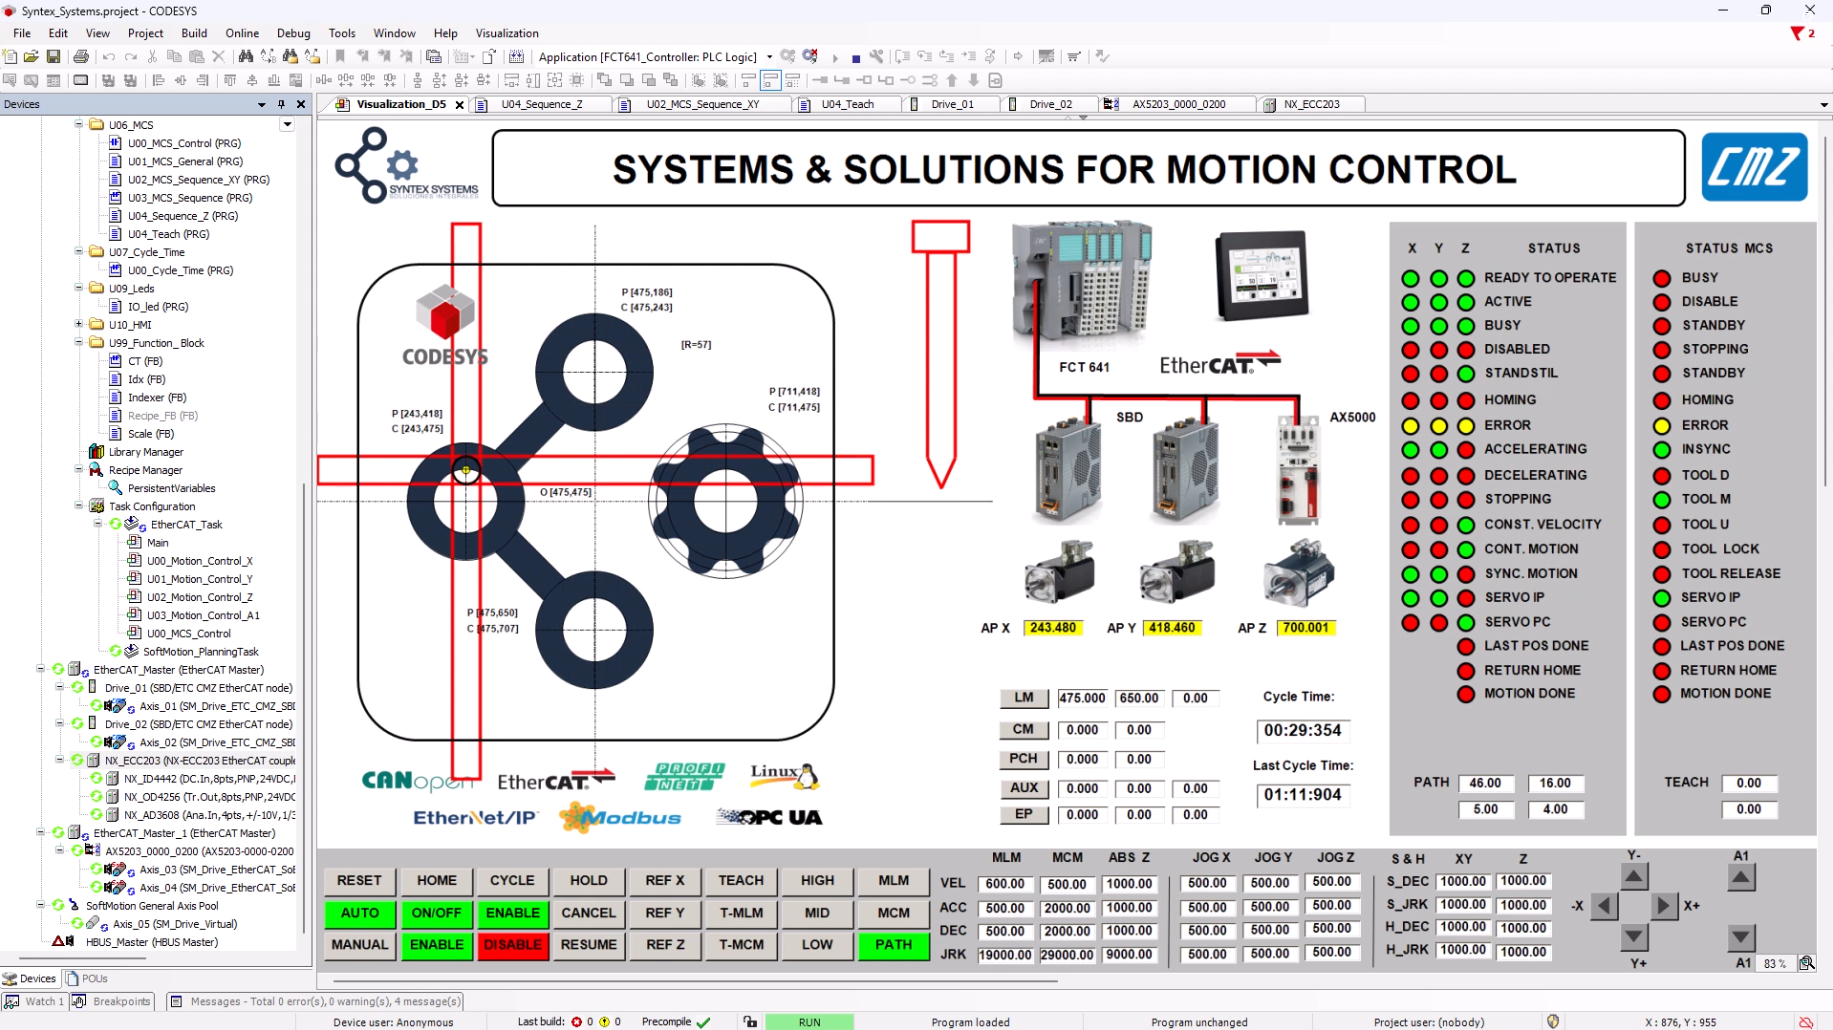Jog A1 upward with the up arrow
This screenshot has height=1030, width=1833.
tap(1741, 877)
